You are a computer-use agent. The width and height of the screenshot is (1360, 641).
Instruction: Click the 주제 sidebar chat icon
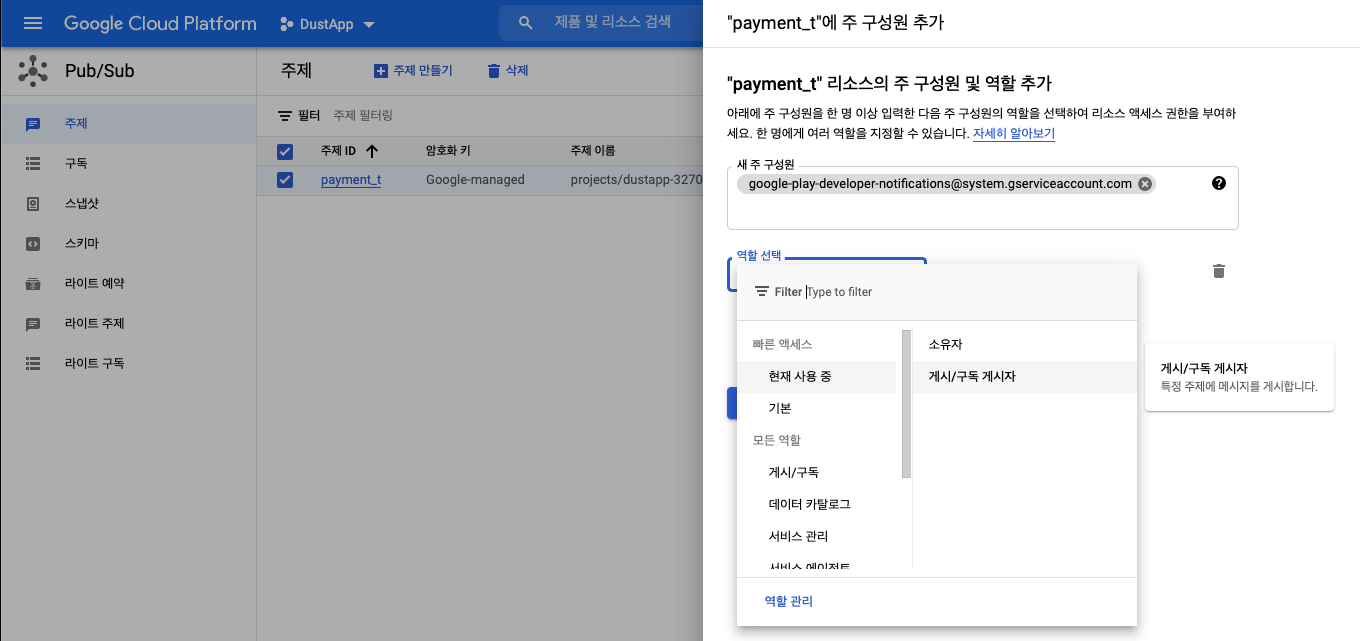tap(33, 124)
